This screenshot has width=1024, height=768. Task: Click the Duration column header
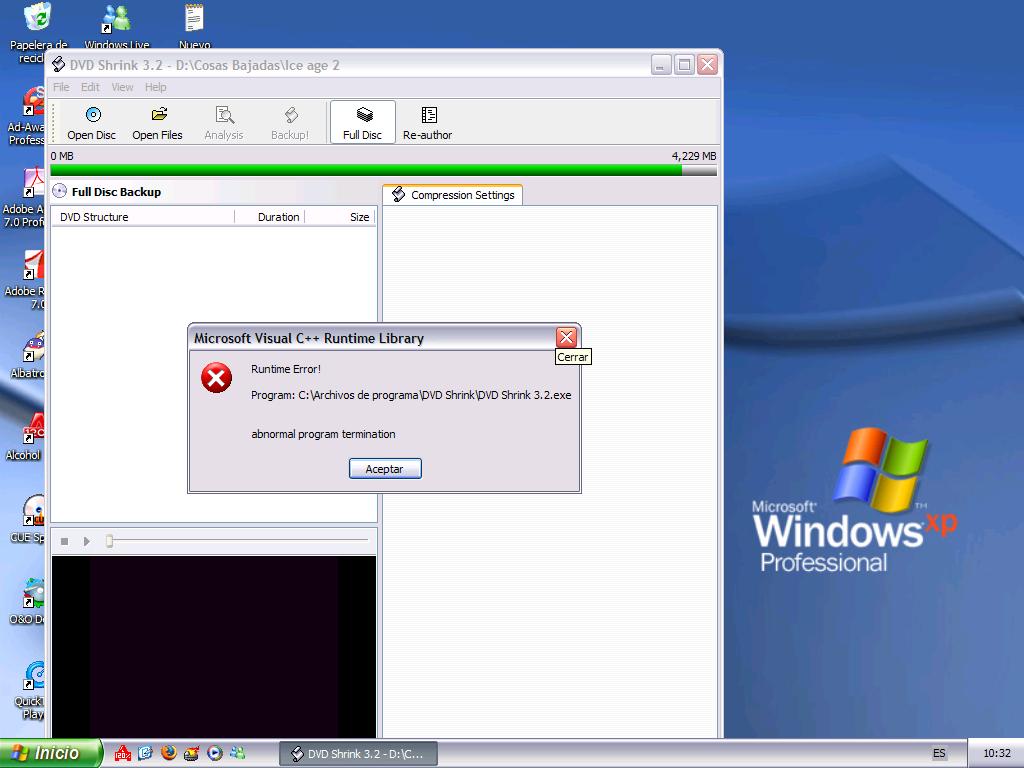tap(270, 217)
